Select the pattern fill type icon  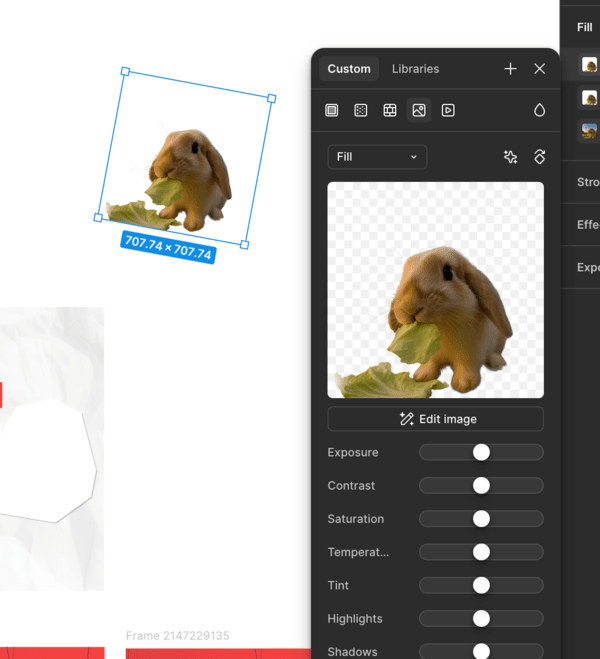[390, 110]
